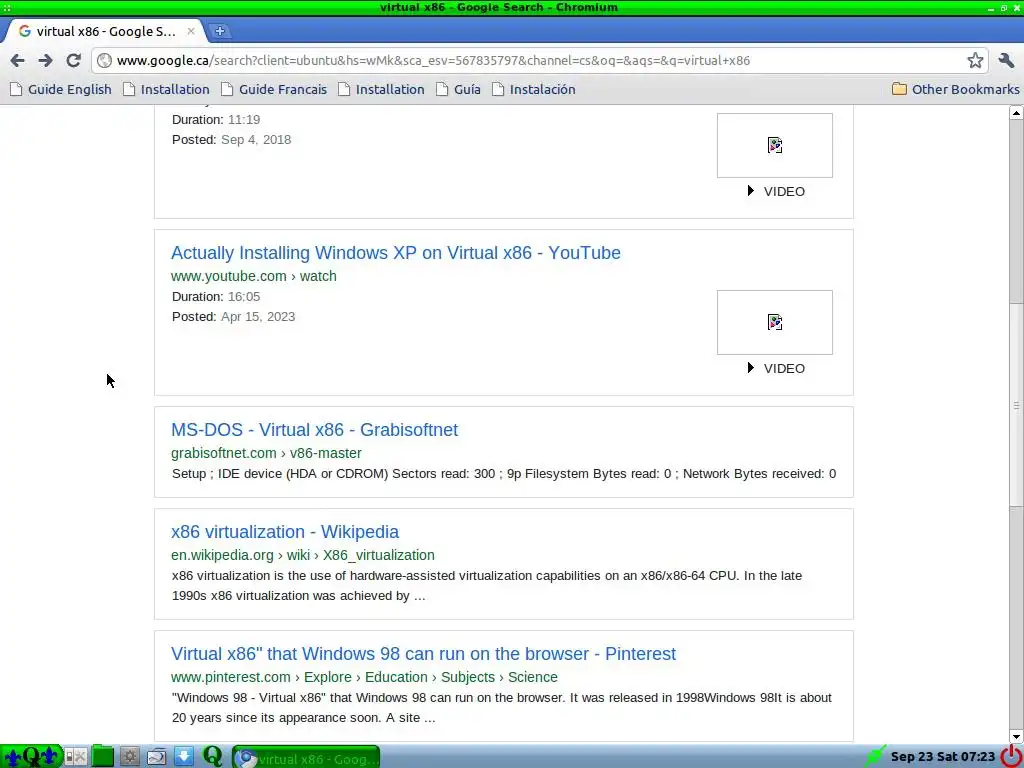Bookmark this page with the star icon
Screen dimensions: 1024x768
[x=975, y=61]
